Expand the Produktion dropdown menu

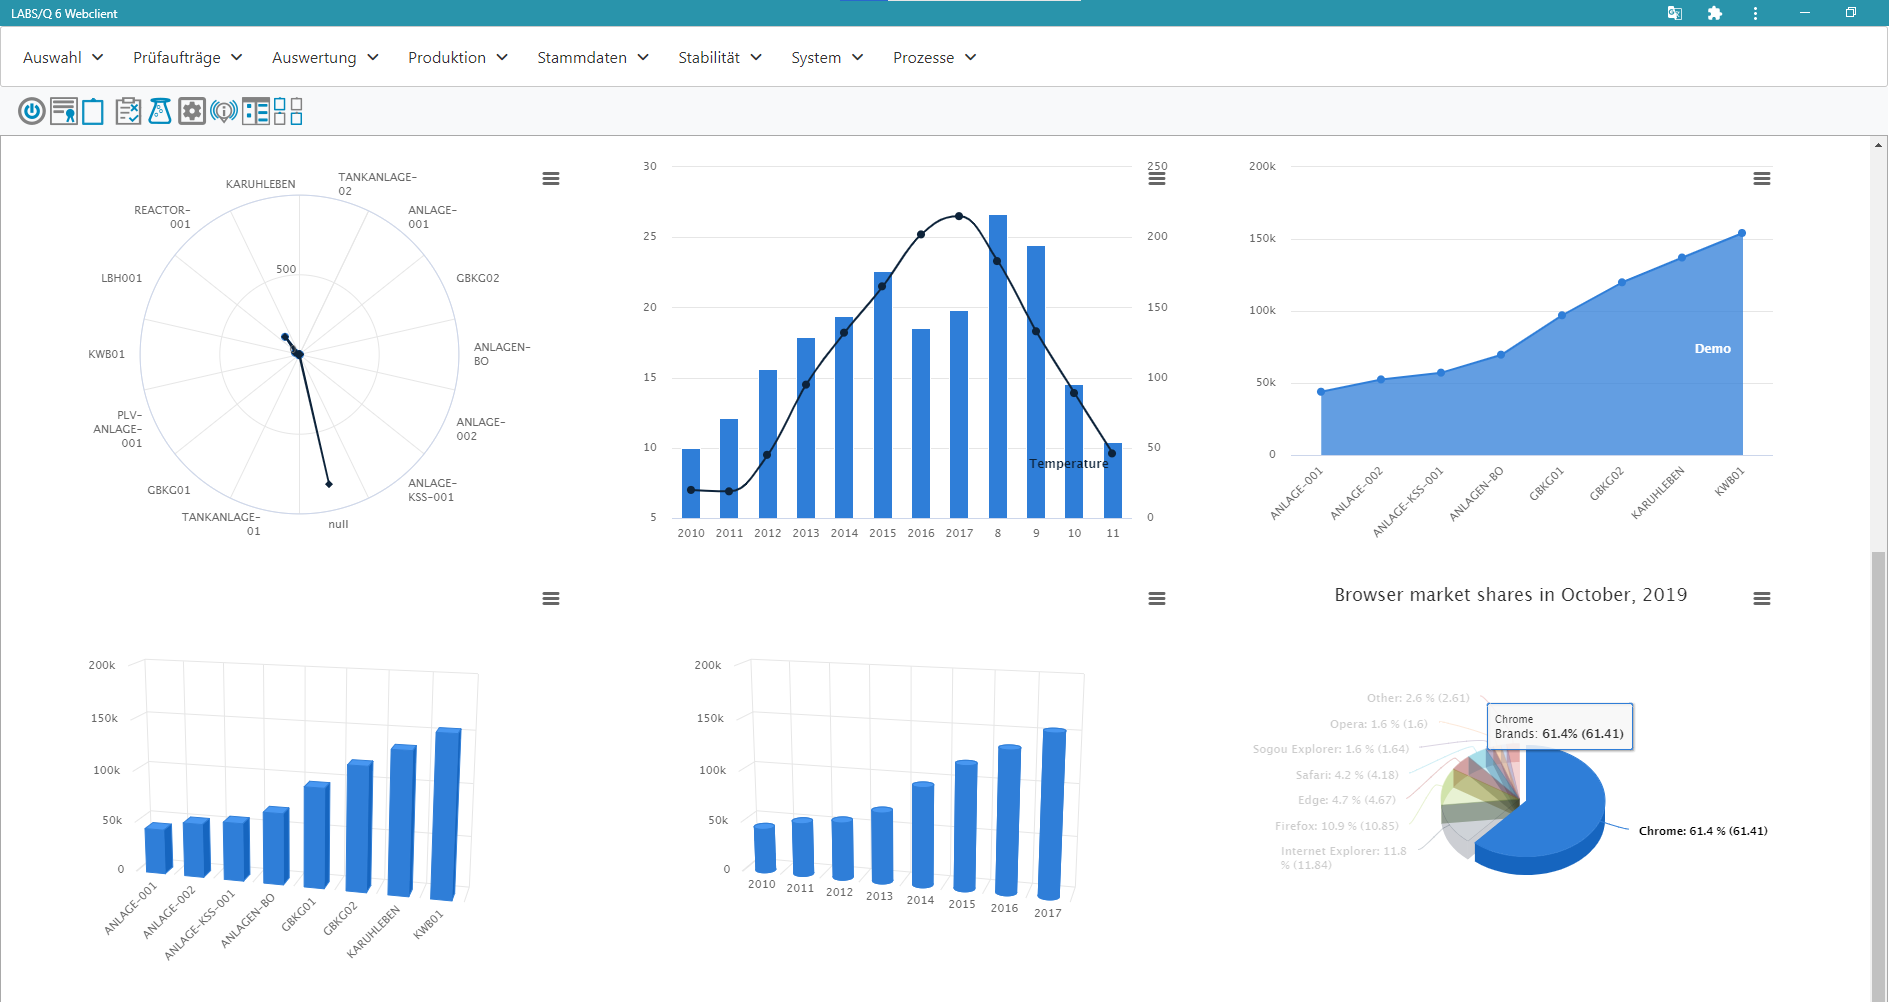[458, 58]
